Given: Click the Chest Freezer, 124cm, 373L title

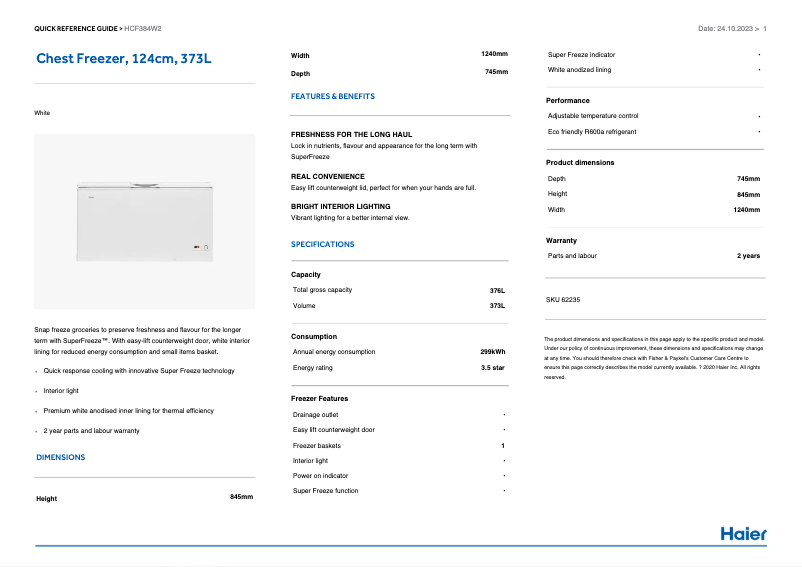Looking at the screenshot, I should point(123,59).
